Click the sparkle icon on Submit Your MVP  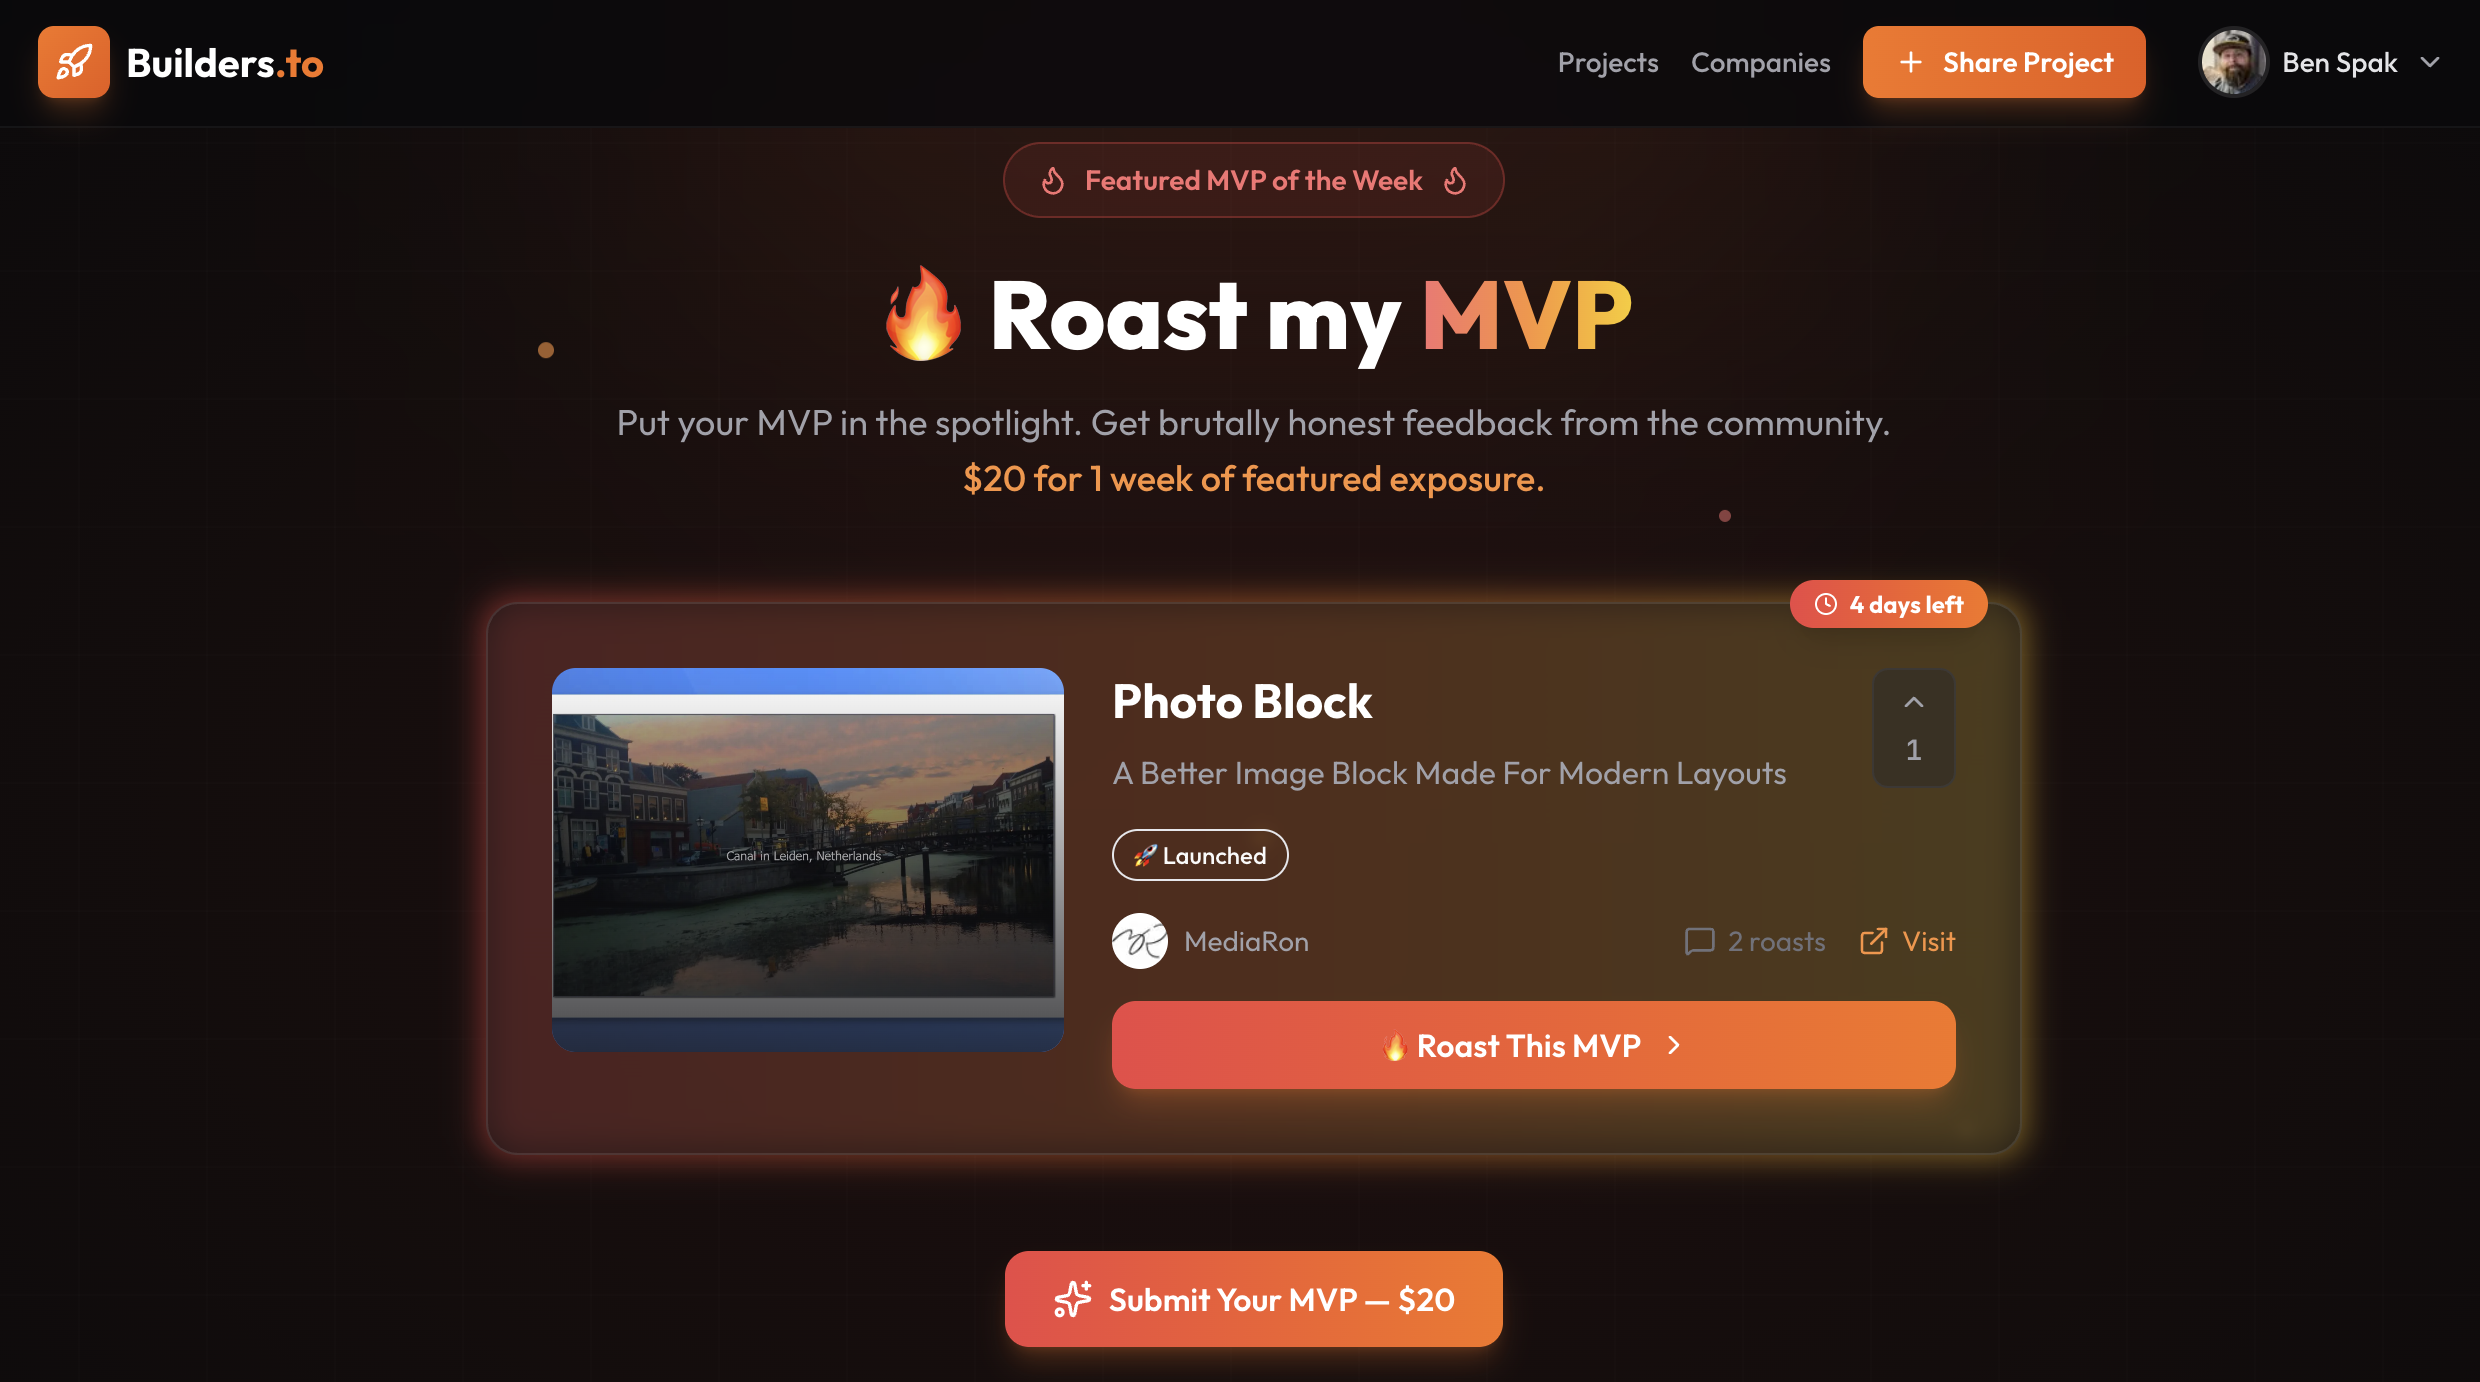[x=1073, y=1299]
